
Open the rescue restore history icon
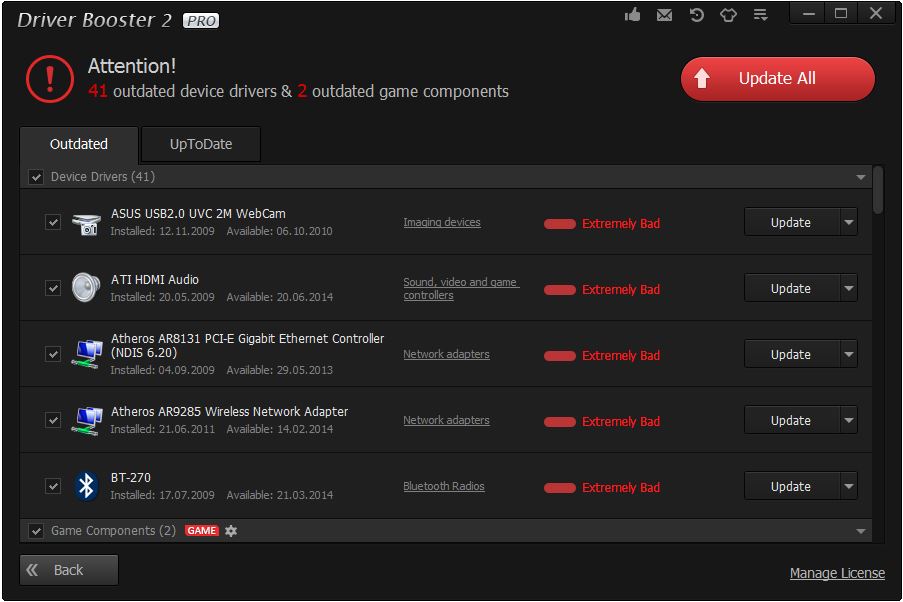click(696, 14)
